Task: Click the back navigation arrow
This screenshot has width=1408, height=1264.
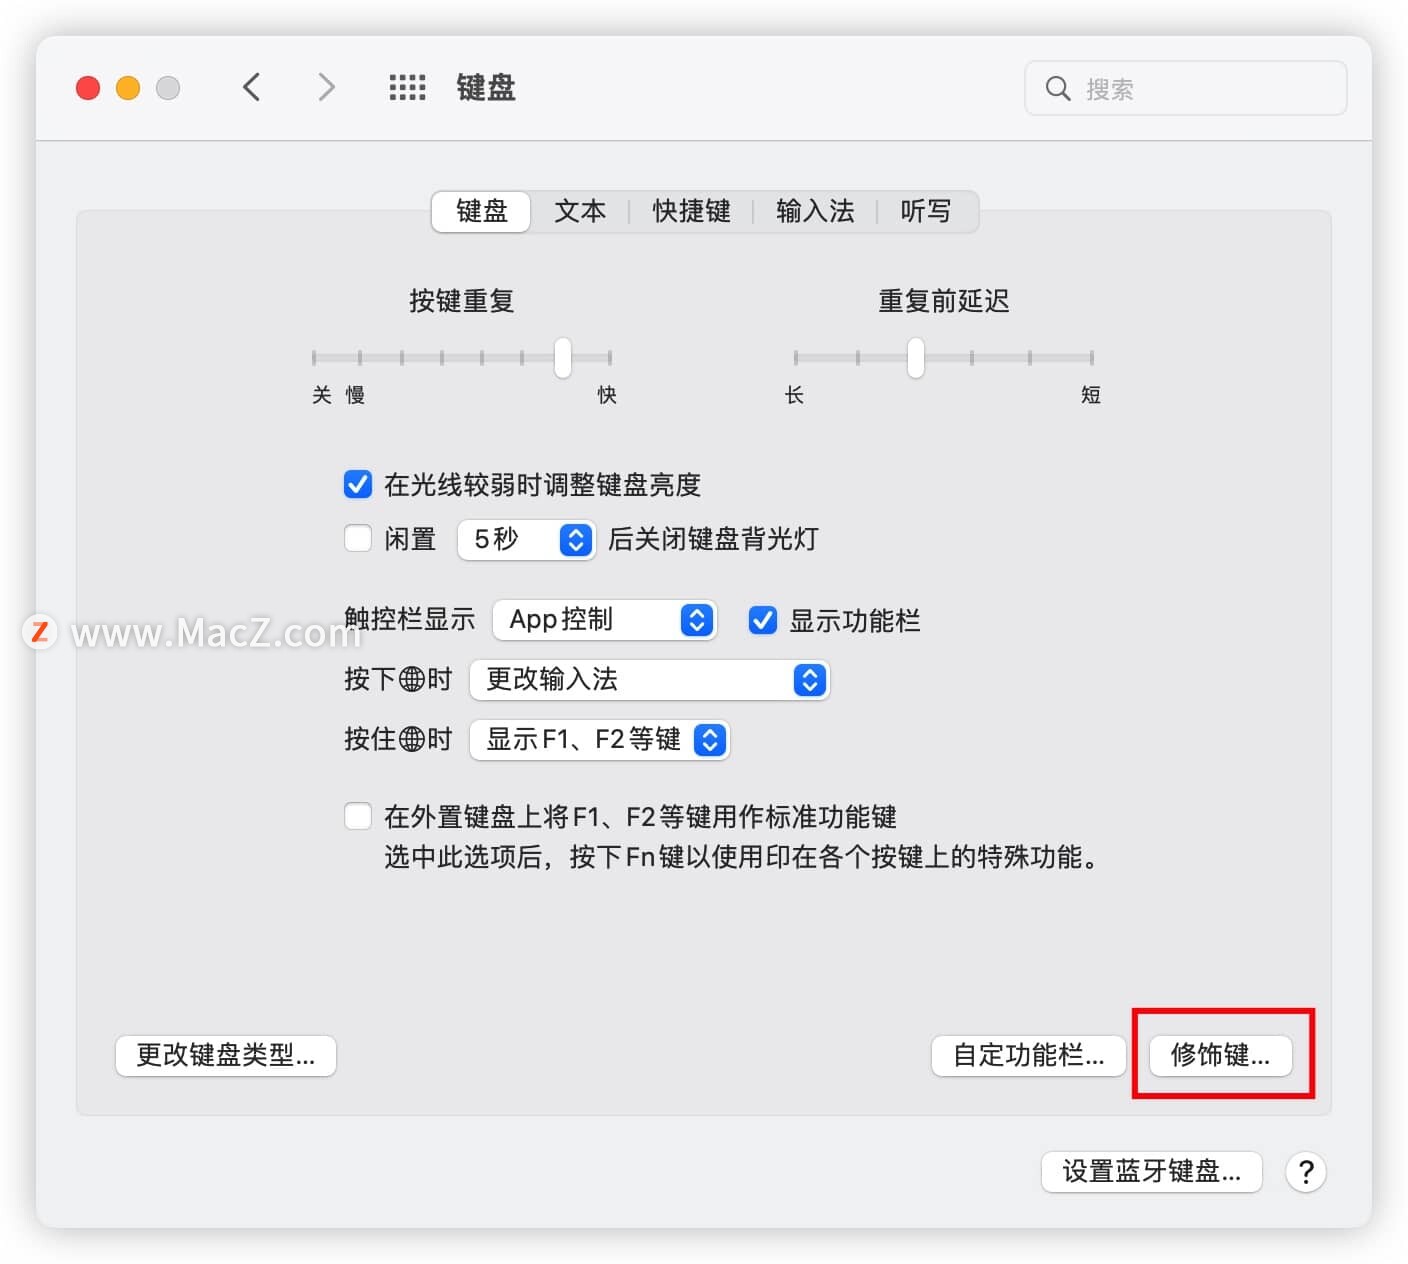Action: tap(251, 87)
